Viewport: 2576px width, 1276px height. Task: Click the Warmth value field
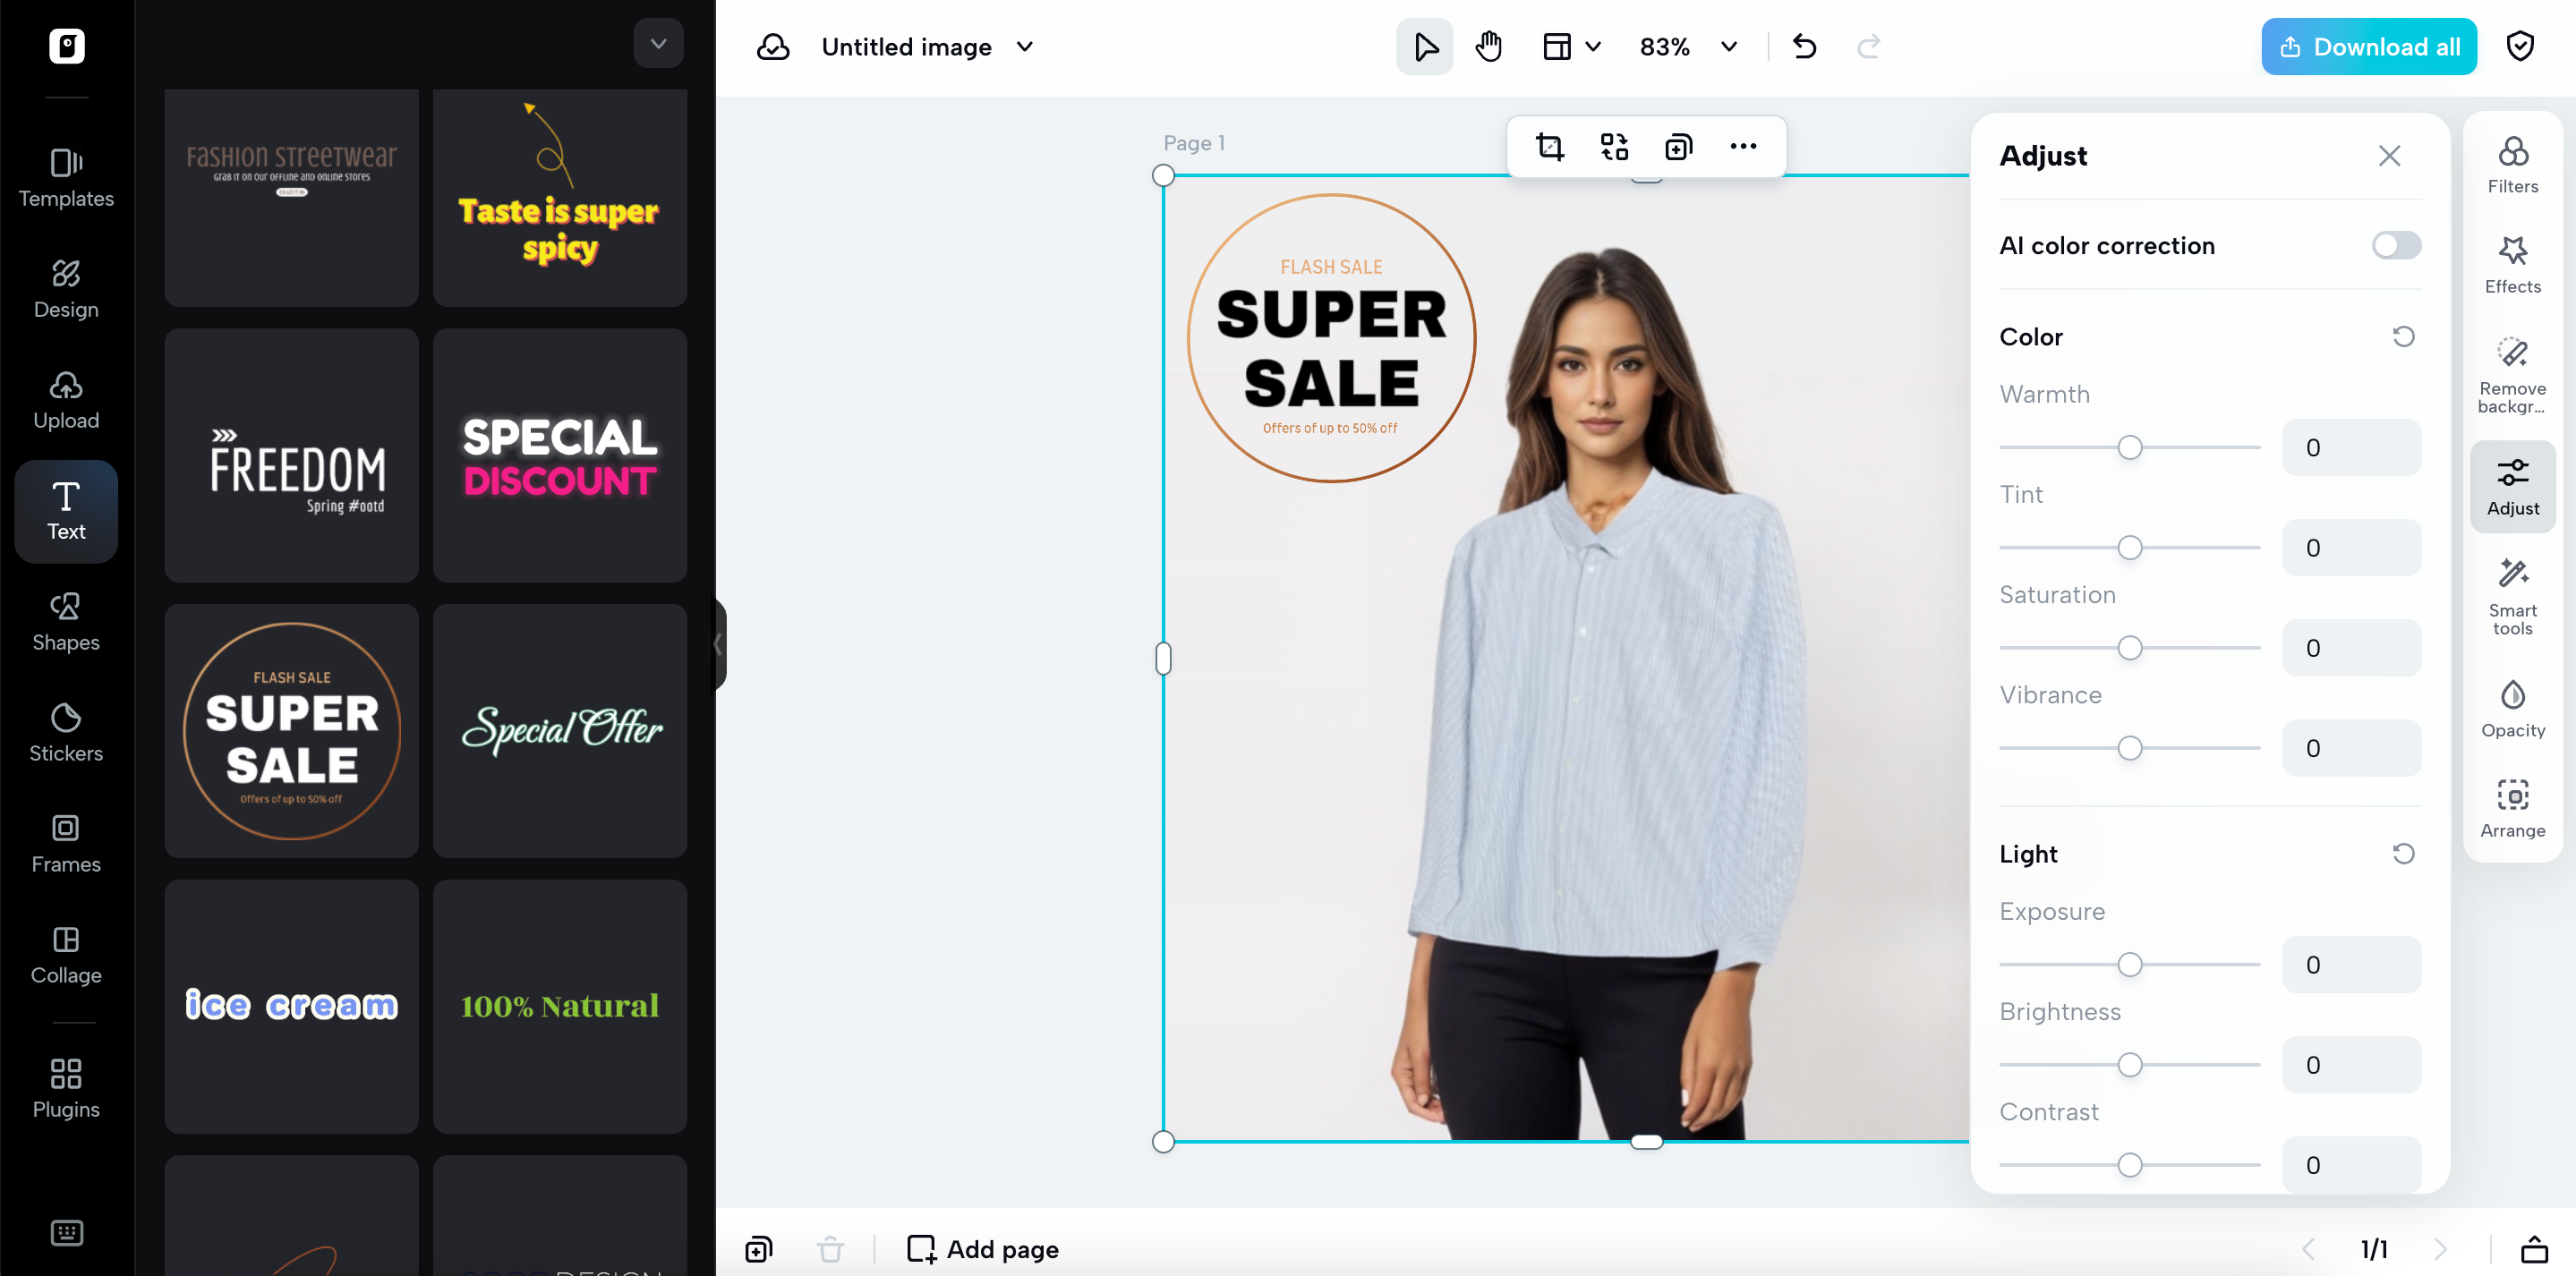(2351, 448)
